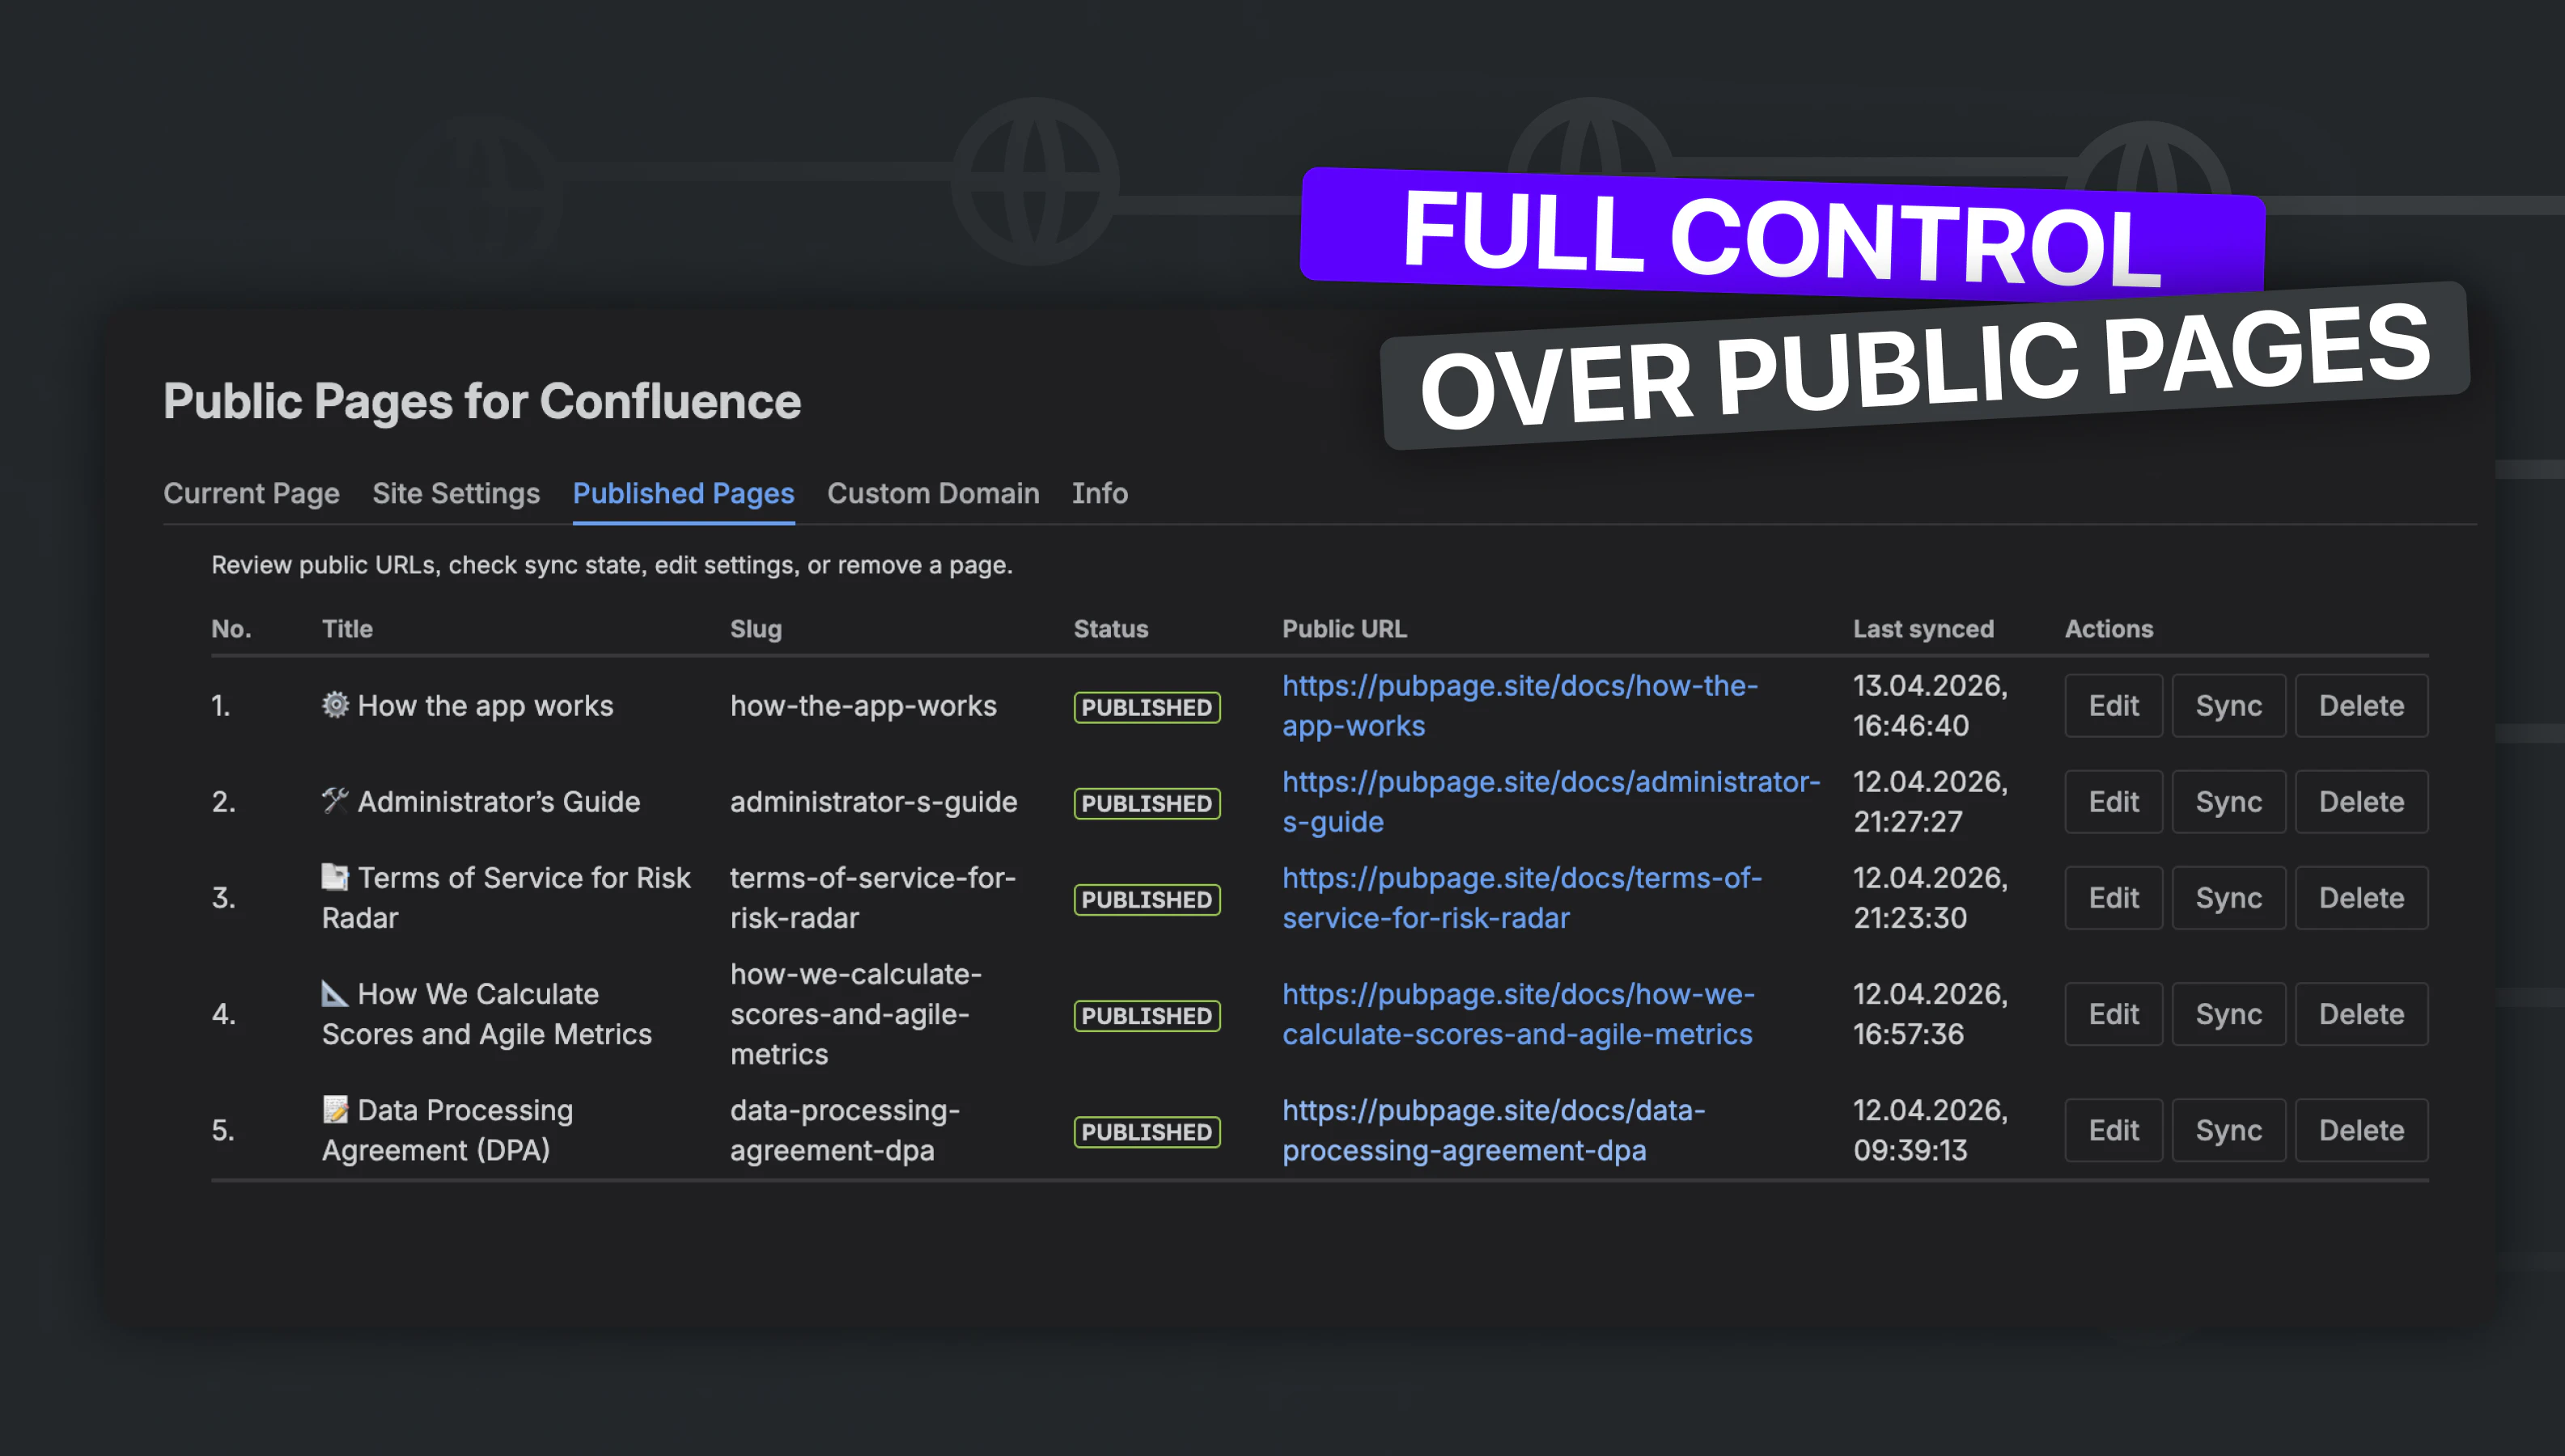Click the chart icon beside How We Calculate Scores
This screenshot has height=1456, width=2565.
pos(336,994)
